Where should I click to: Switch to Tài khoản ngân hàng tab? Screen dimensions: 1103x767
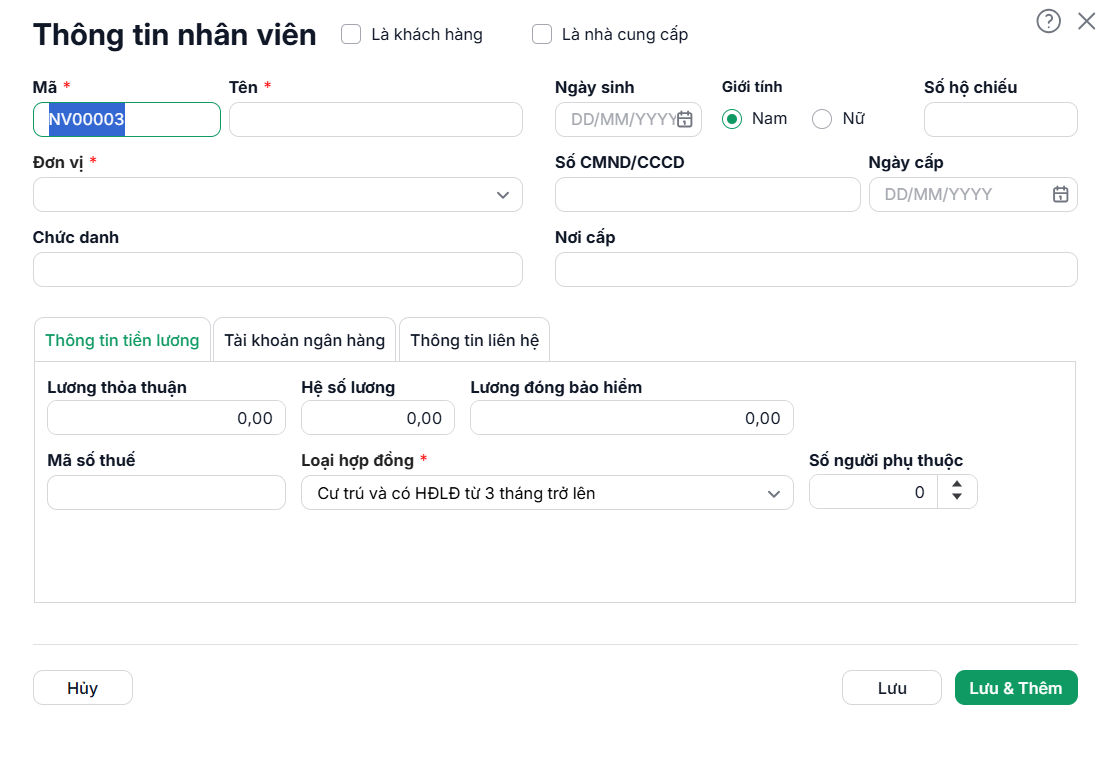(305, 340)
